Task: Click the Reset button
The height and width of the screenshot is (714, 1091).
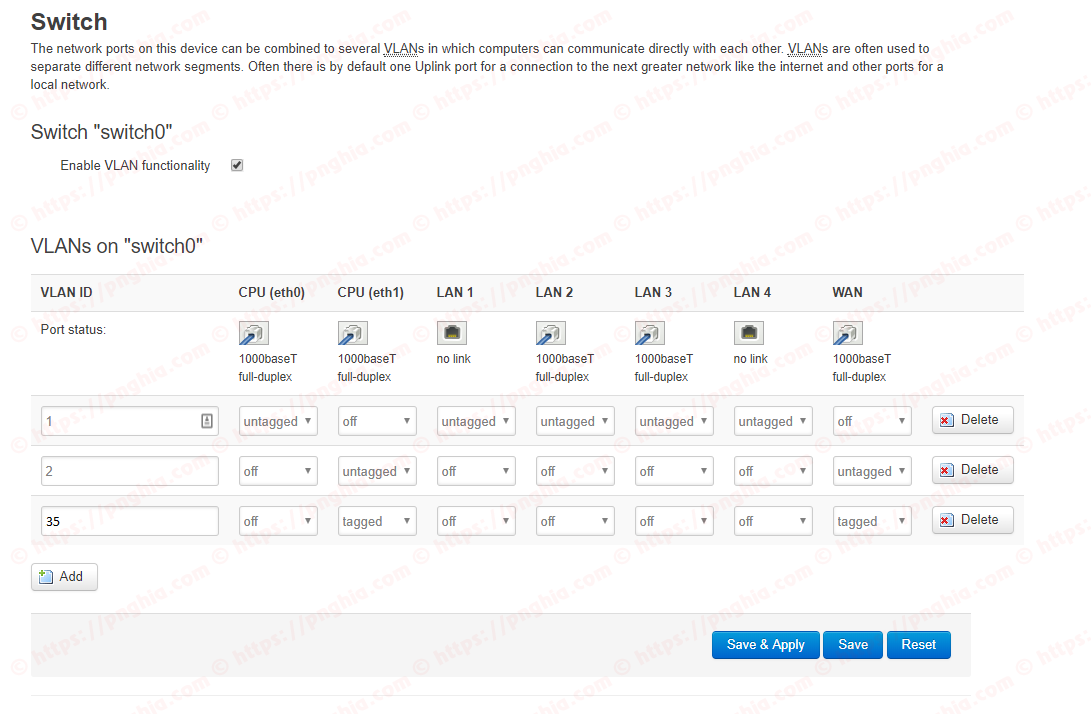Action: [918, 644]
